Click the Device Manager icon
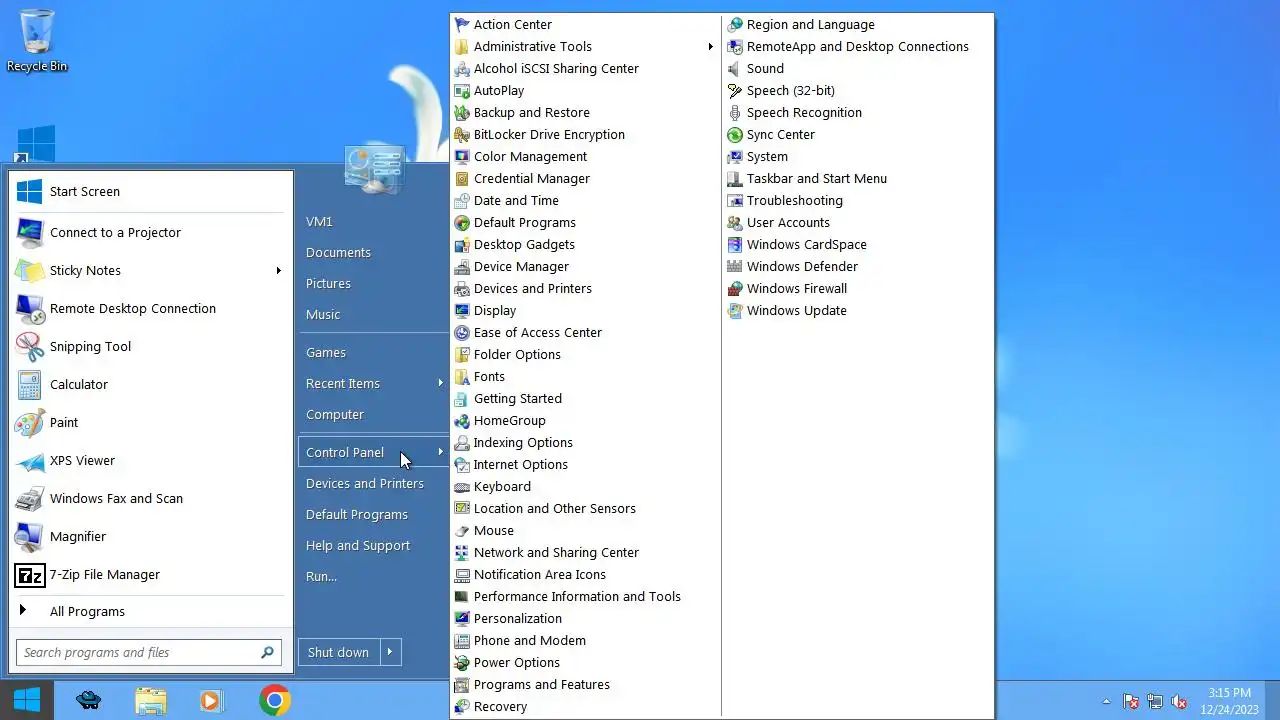This screenshot has height=720, width=1280. coord(461,266)
